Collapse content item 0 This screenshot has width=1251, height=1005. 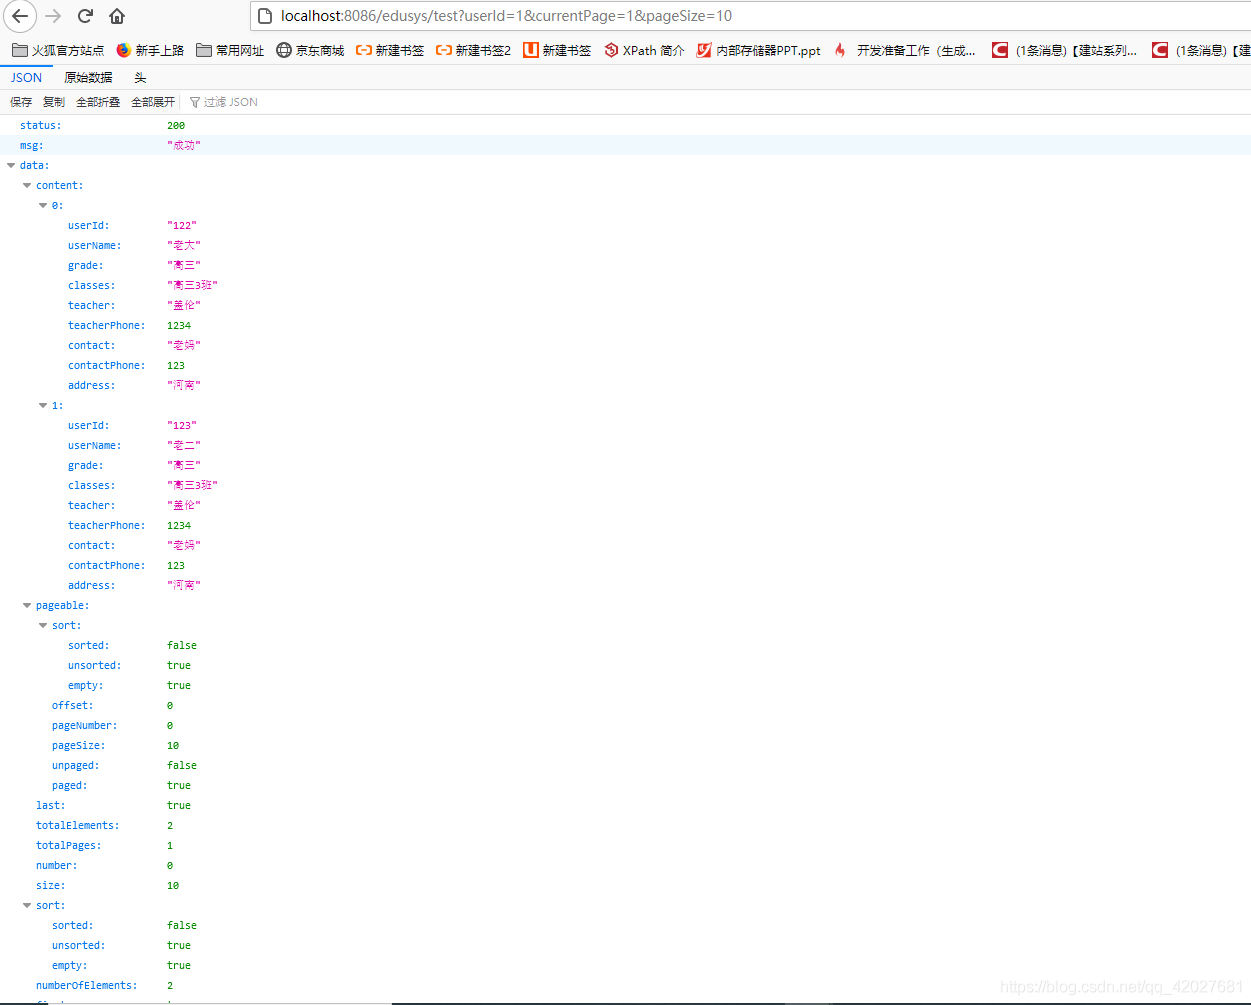pyautogui.click(x=43, y=205)
